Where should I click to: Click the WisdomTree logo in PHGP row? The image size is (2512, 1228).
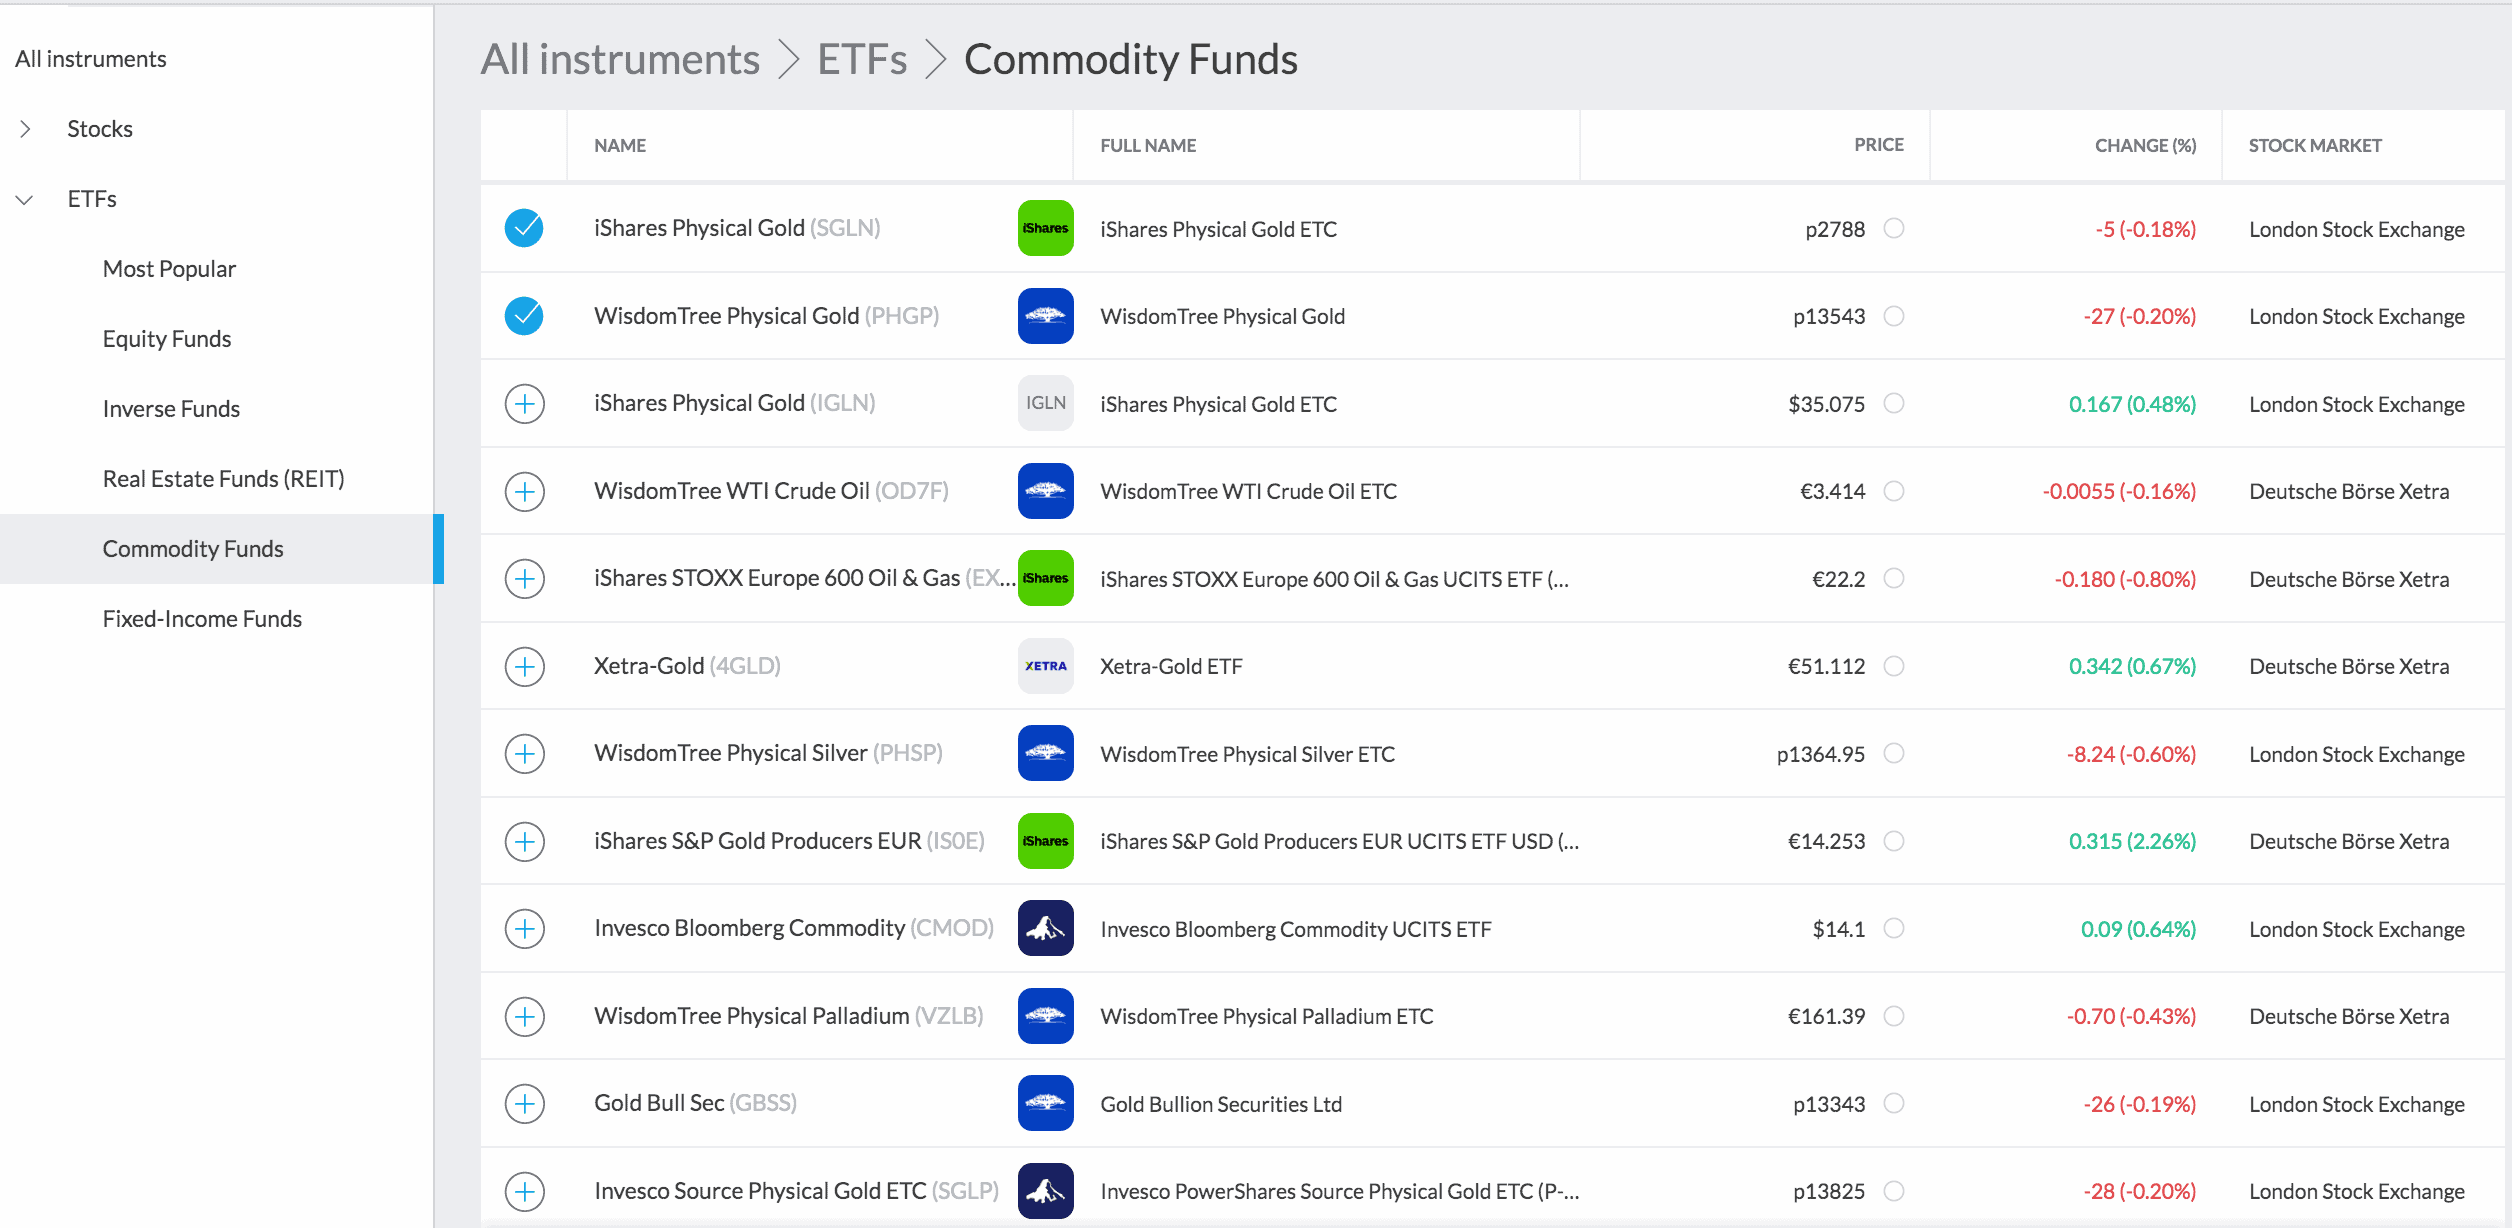(x=1045, y=316)
